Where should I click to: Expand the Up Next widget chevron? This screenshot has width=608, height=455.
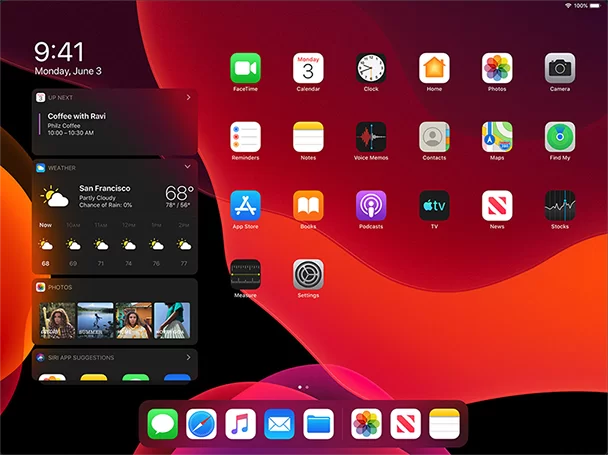click(x=188, y=97)
